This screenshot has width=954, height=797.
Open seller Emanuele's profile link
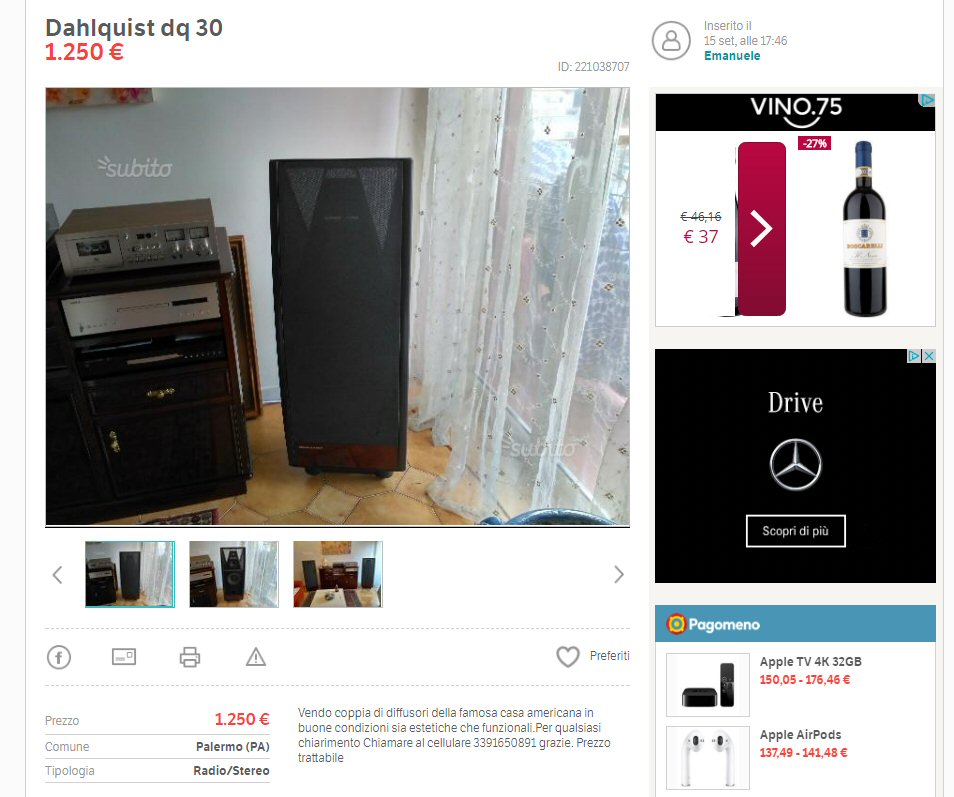(x=732, y=55)
